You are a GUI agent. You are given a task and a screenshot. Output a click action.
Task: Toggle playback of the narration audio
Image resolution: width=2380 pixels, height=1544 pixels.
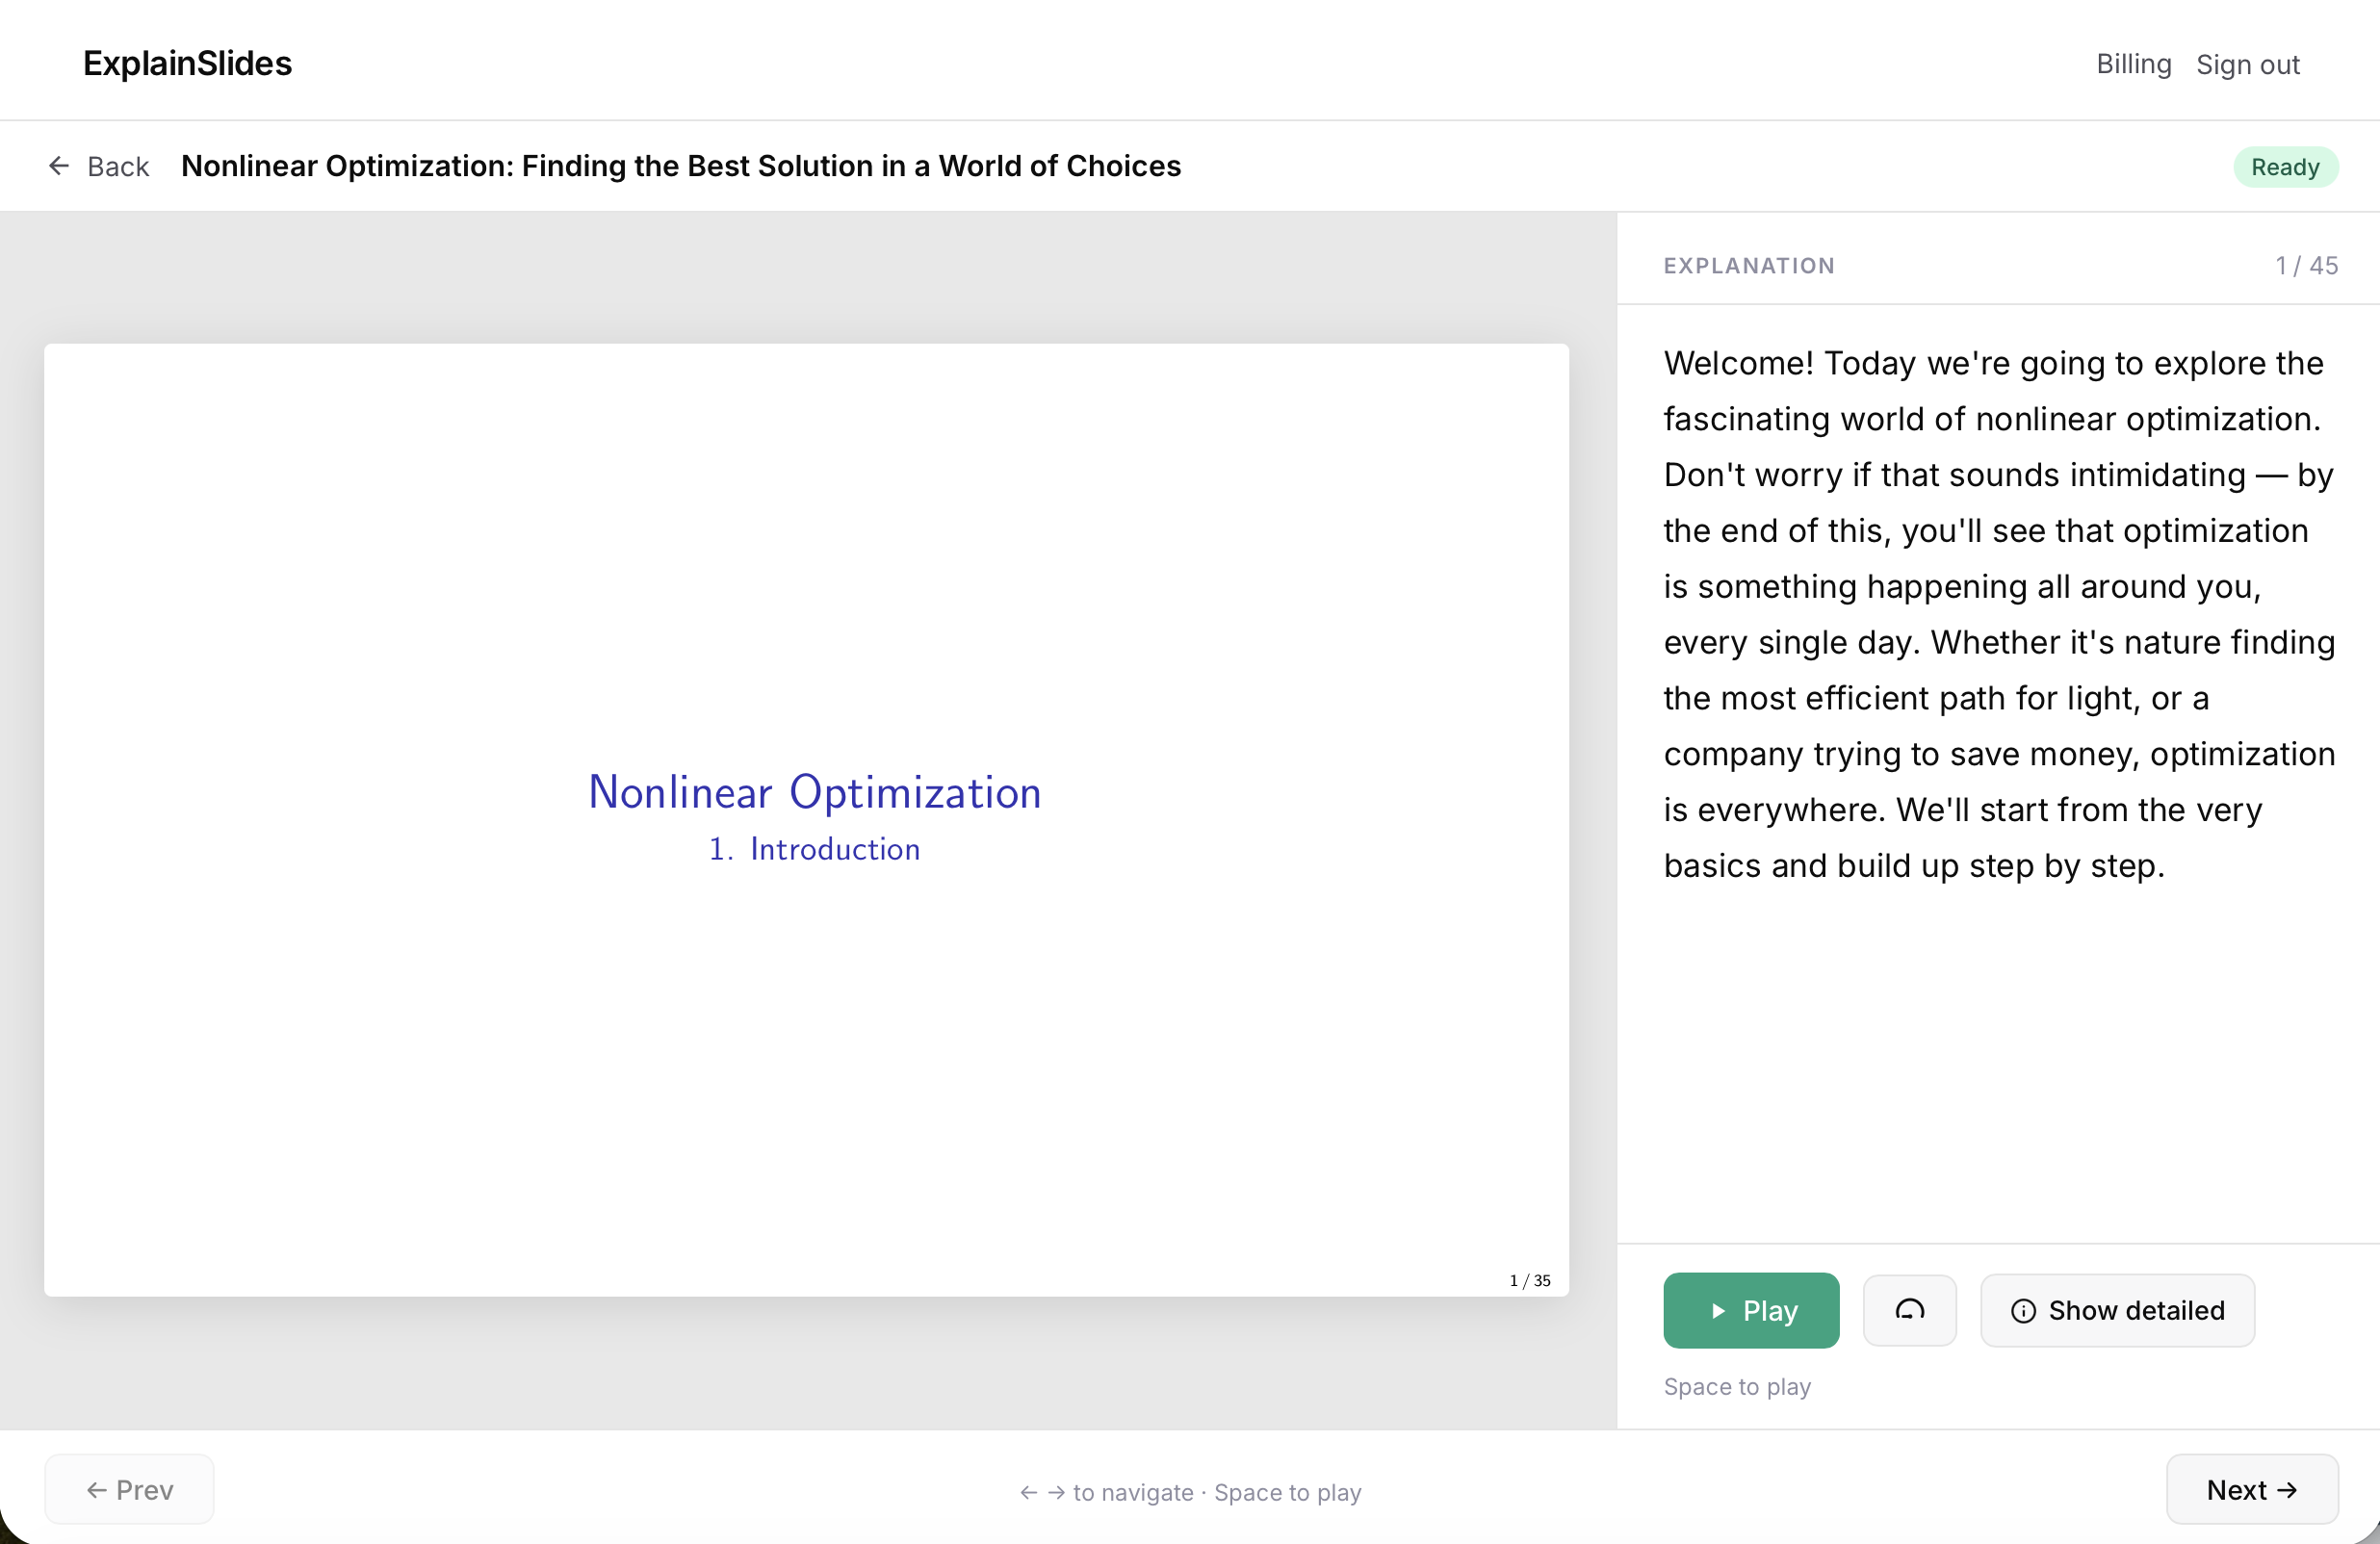coord(1751,1310)
